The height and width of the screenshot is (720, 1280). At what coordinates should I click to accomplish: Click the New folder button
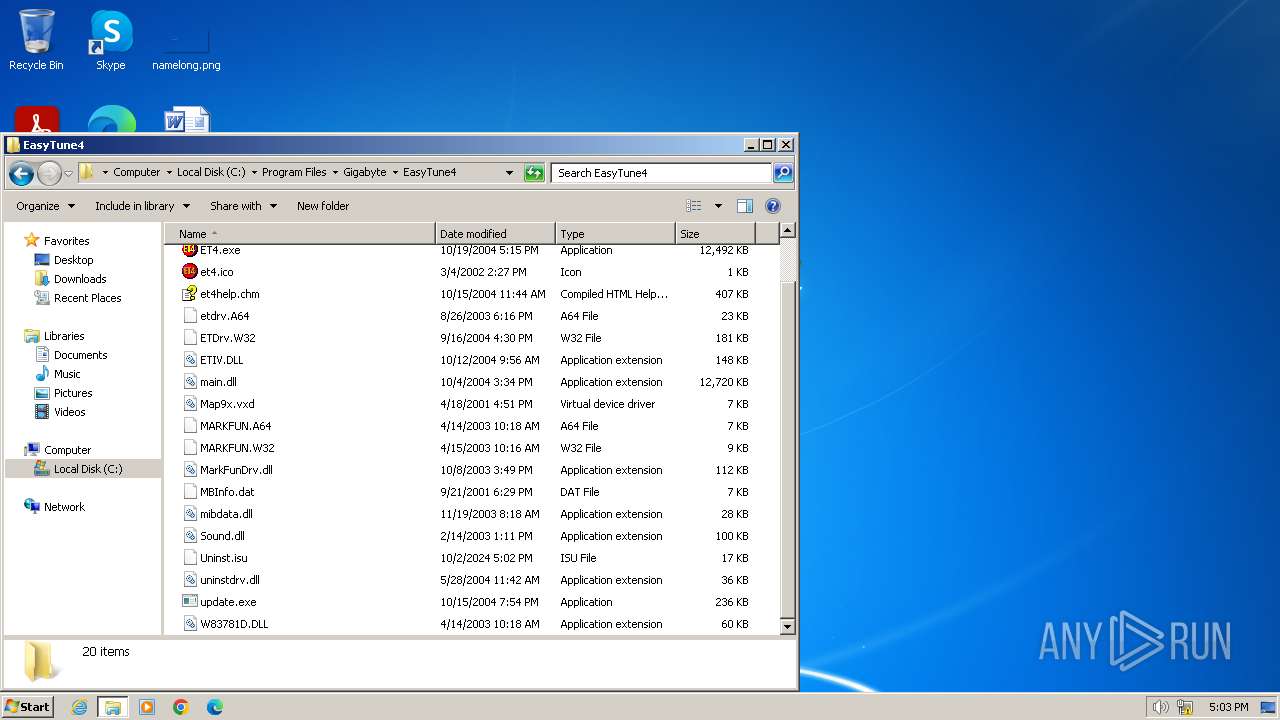tap(323, 206)
